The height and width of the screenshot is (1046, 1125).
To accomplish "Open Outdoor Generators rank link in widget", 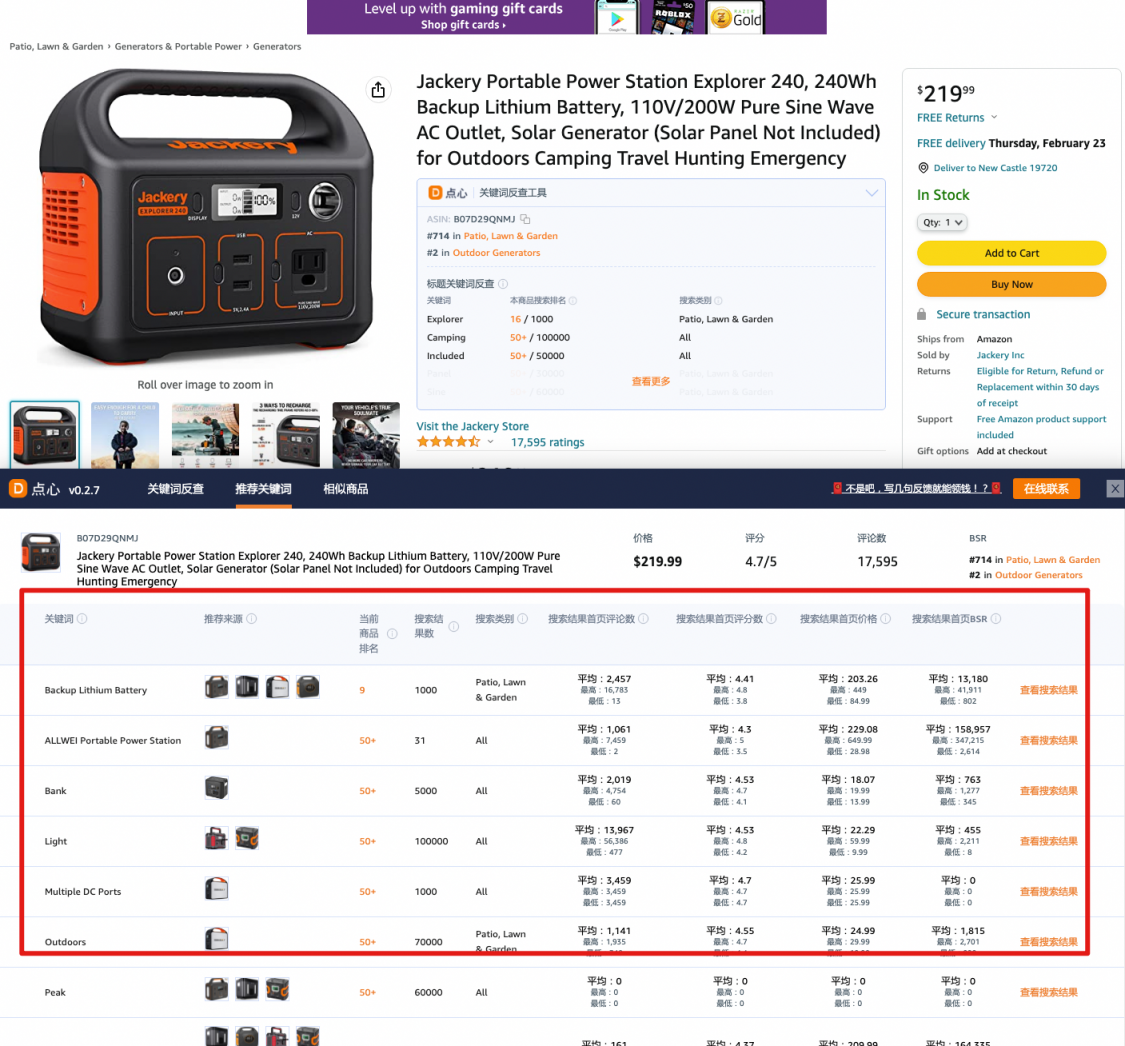I will coord(496,253).
